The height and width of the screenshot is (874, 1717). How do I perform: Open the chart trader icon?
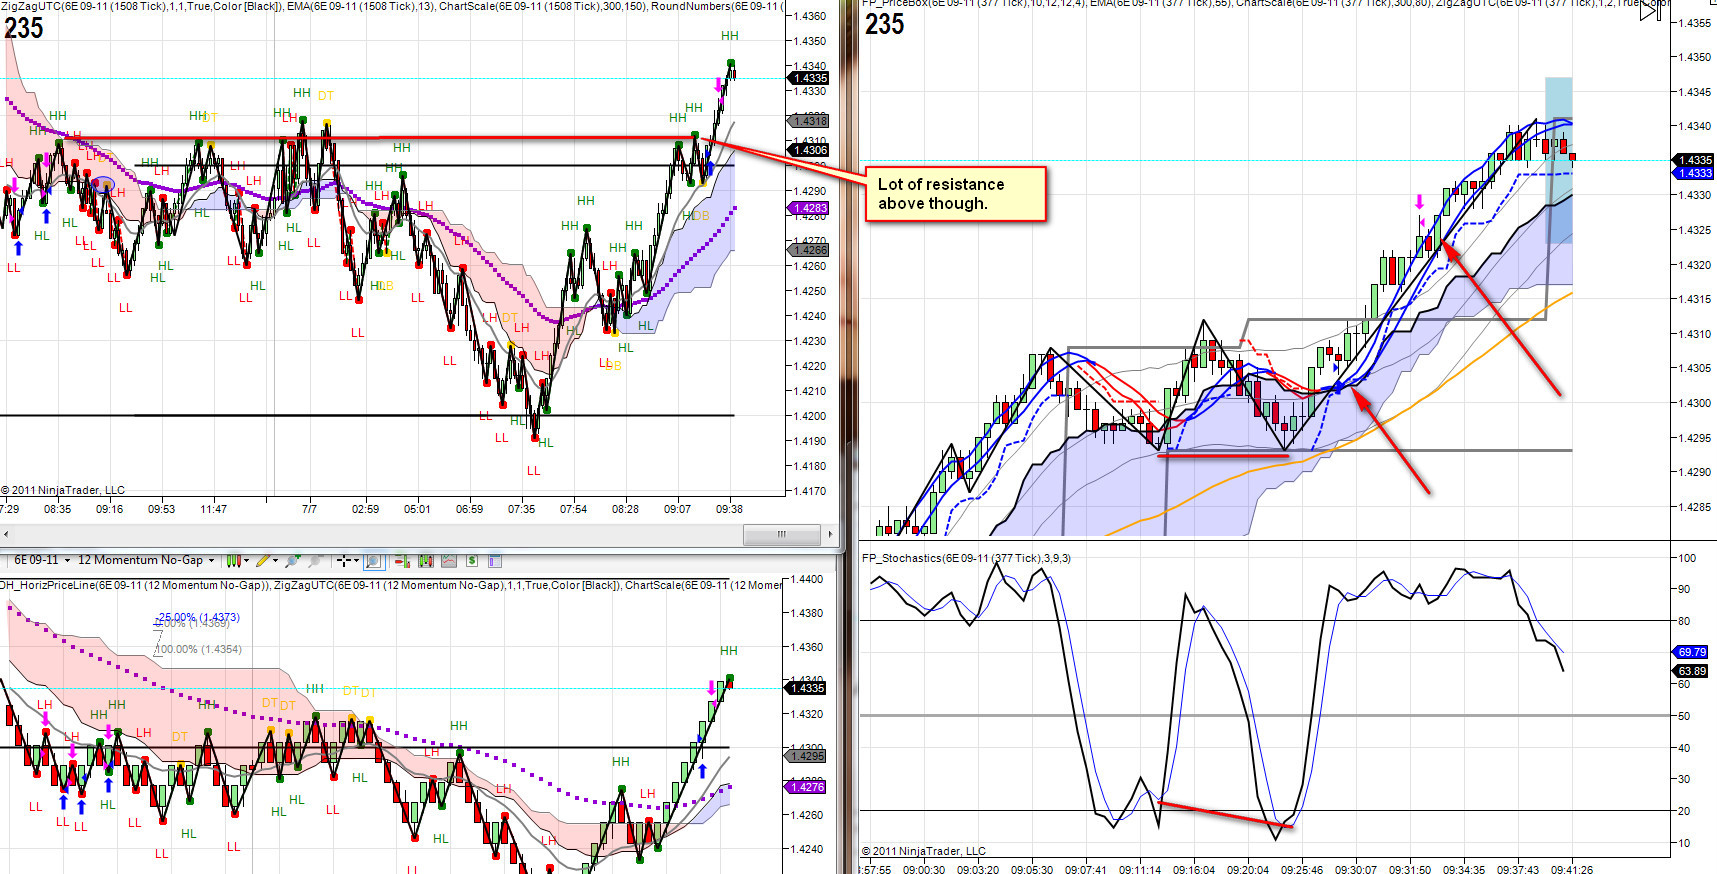pos(403,561)
